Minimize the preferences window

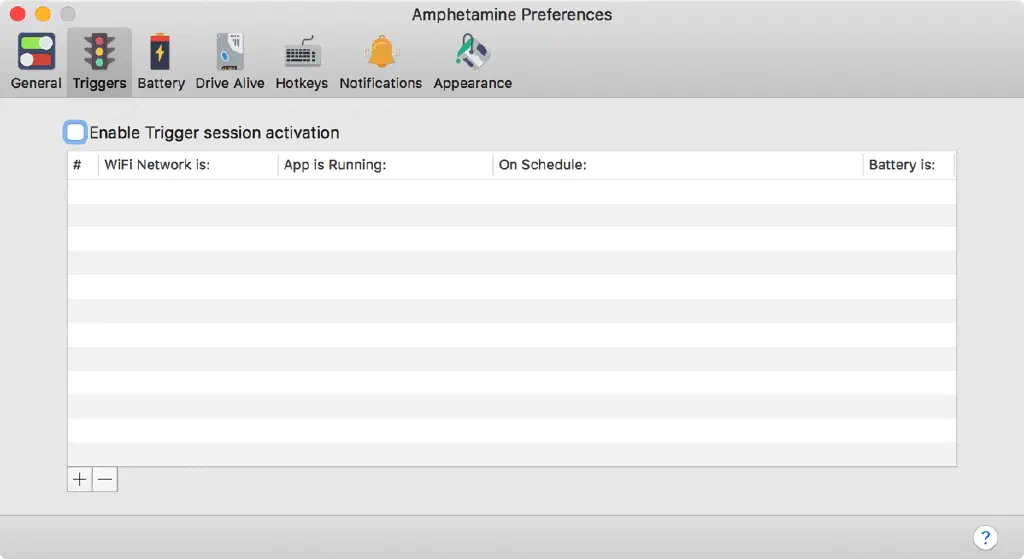(x=42, y=14)
